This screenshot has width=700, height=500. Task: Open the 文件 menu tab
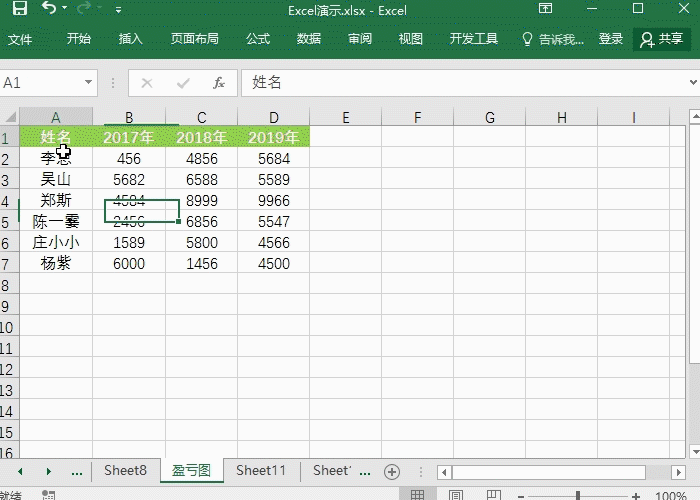click(20, 39)
